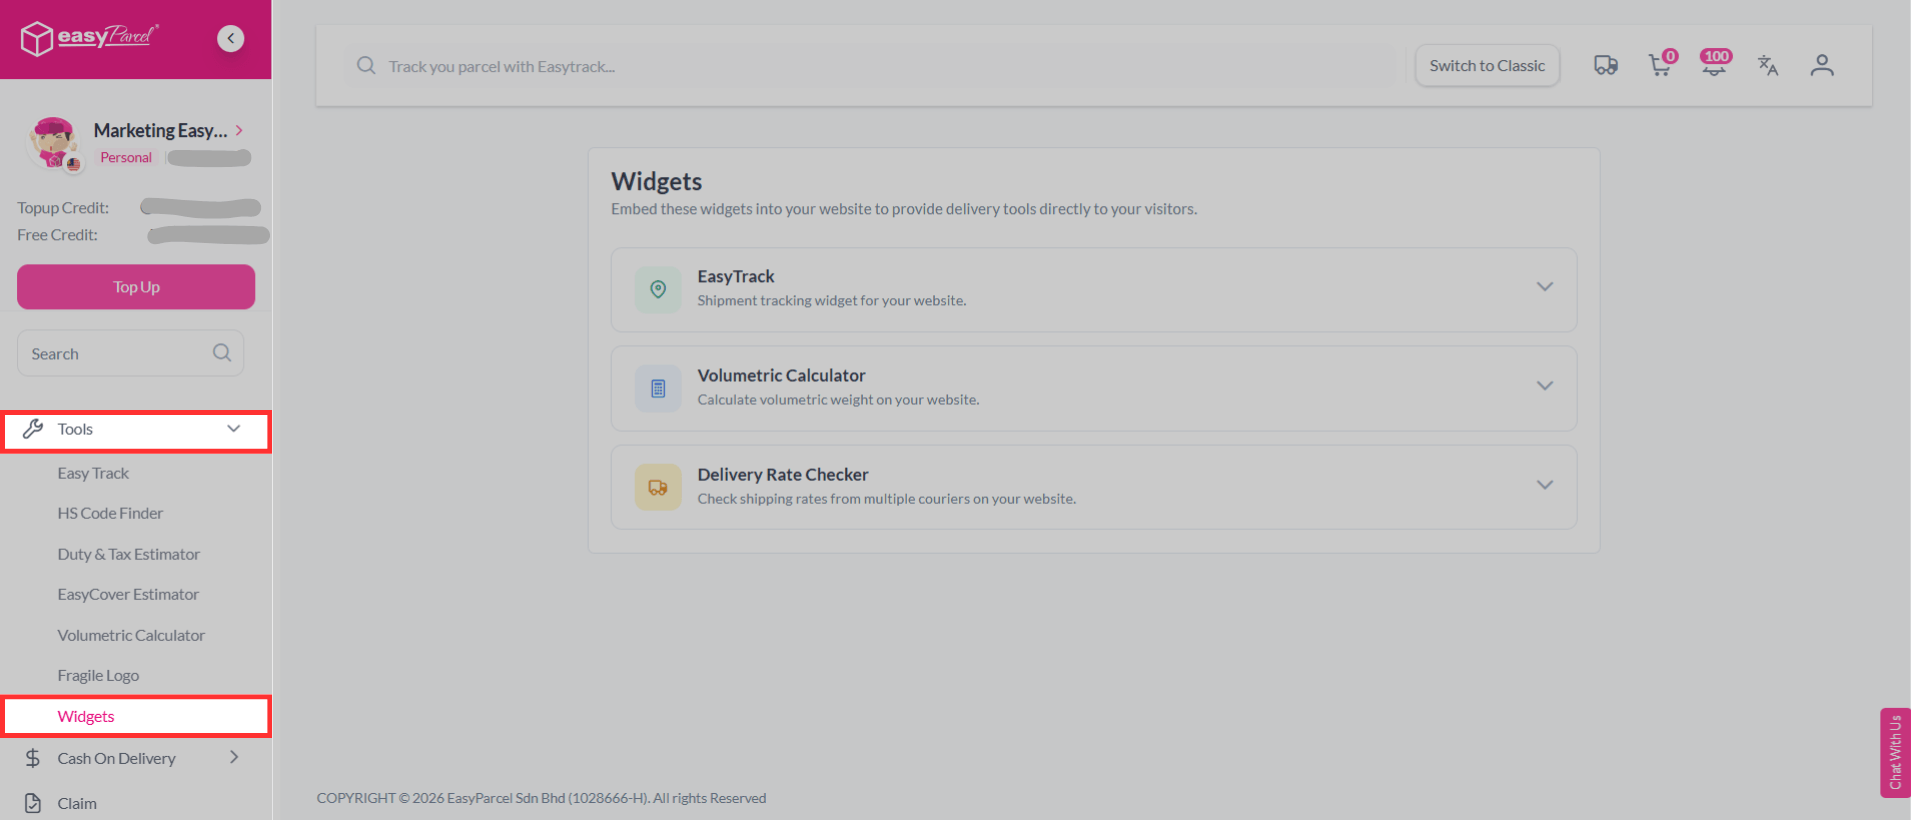Select HS Code Finder in the sidebar

tap(110, 513)
